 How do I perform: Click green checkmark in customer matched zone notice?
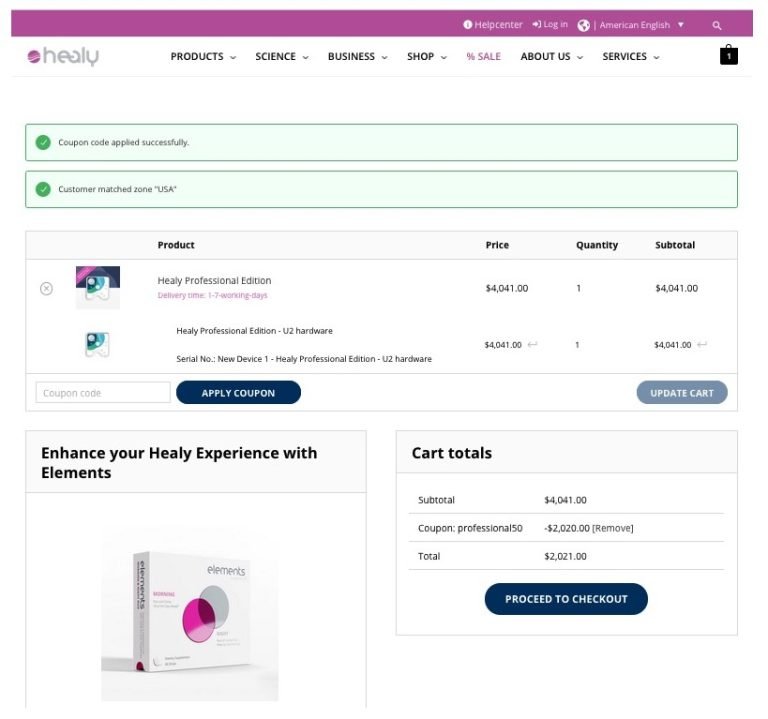[x=43, y=189]
